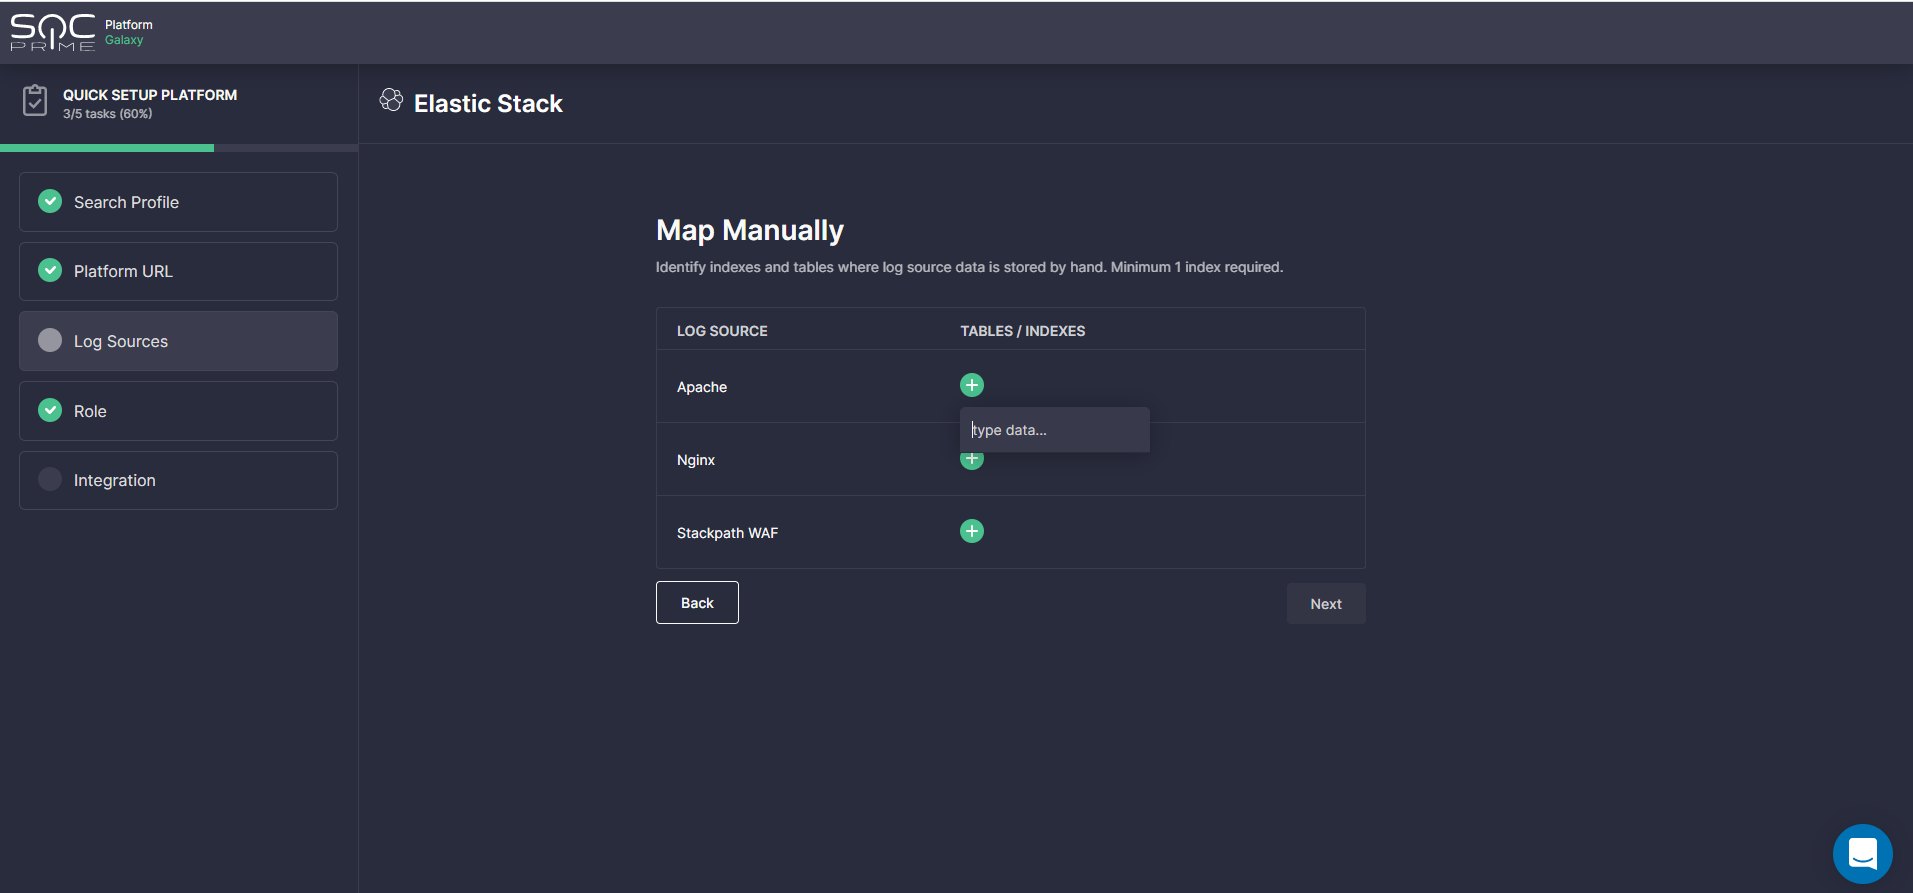Add an index for Apache with plus icon
The image size is (1913, 893).
971,385
